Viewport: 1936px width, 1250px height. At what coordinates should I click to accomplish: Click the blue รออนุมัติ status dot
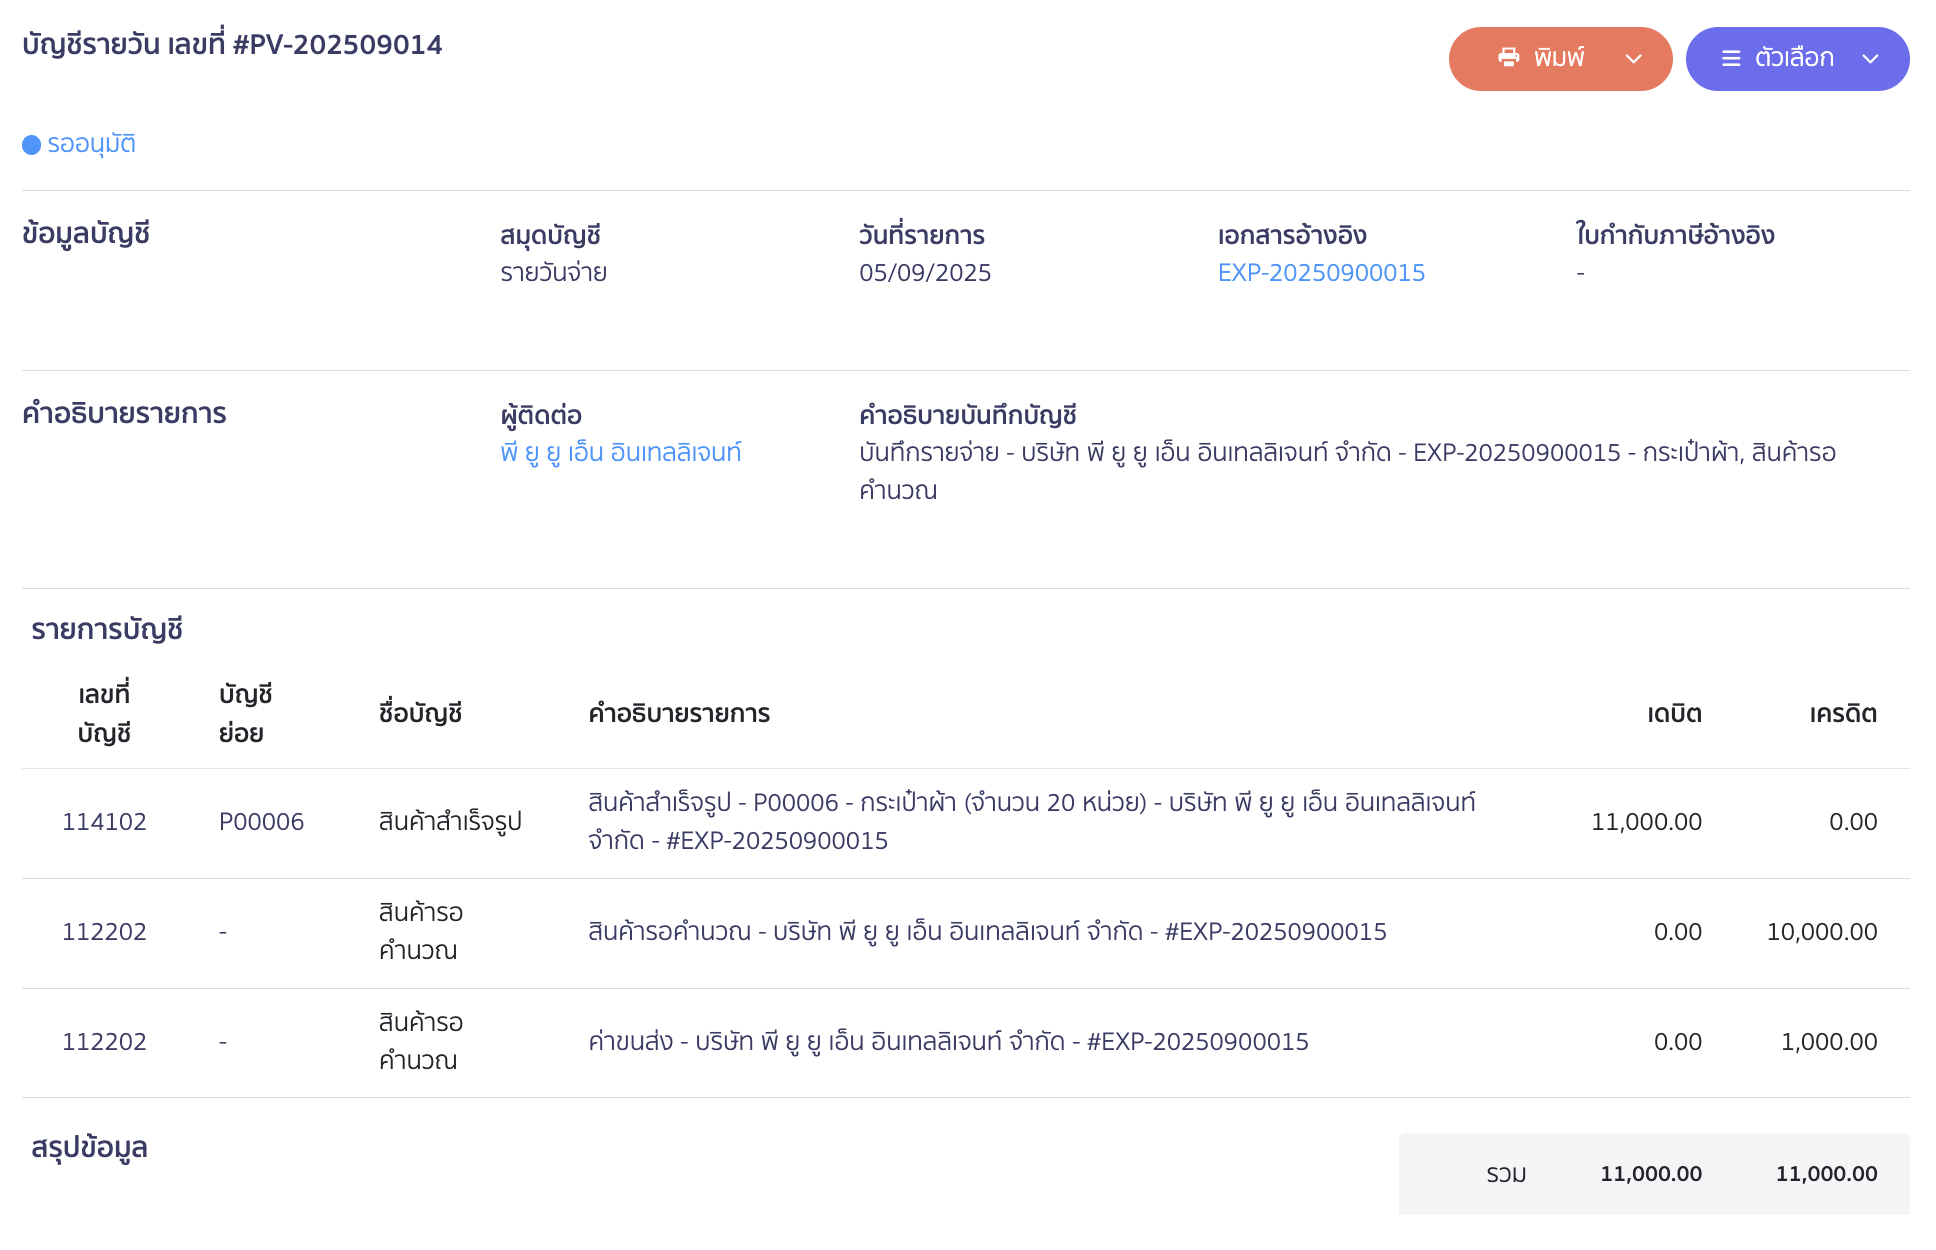point(32,145)
